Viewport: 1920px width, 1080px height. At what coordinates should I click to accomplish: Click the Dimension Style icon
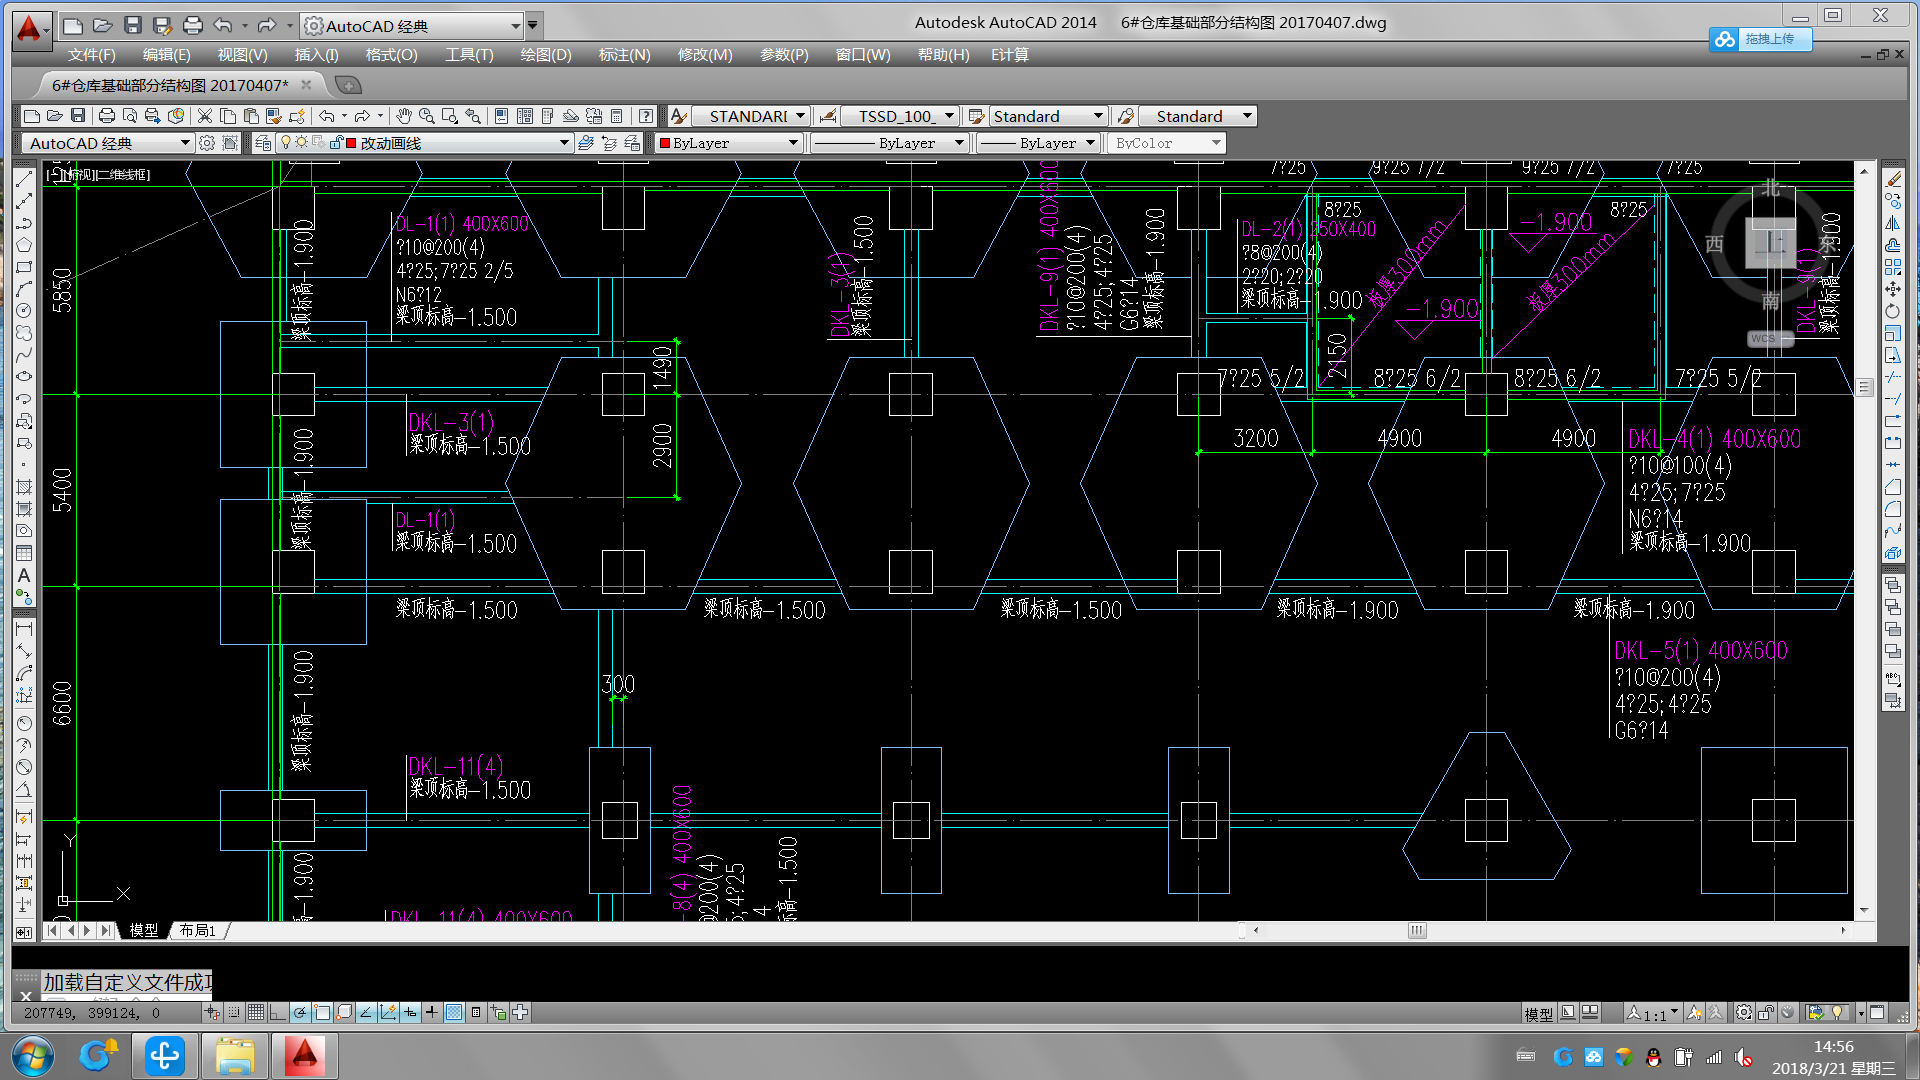click(x=828, y=116)
